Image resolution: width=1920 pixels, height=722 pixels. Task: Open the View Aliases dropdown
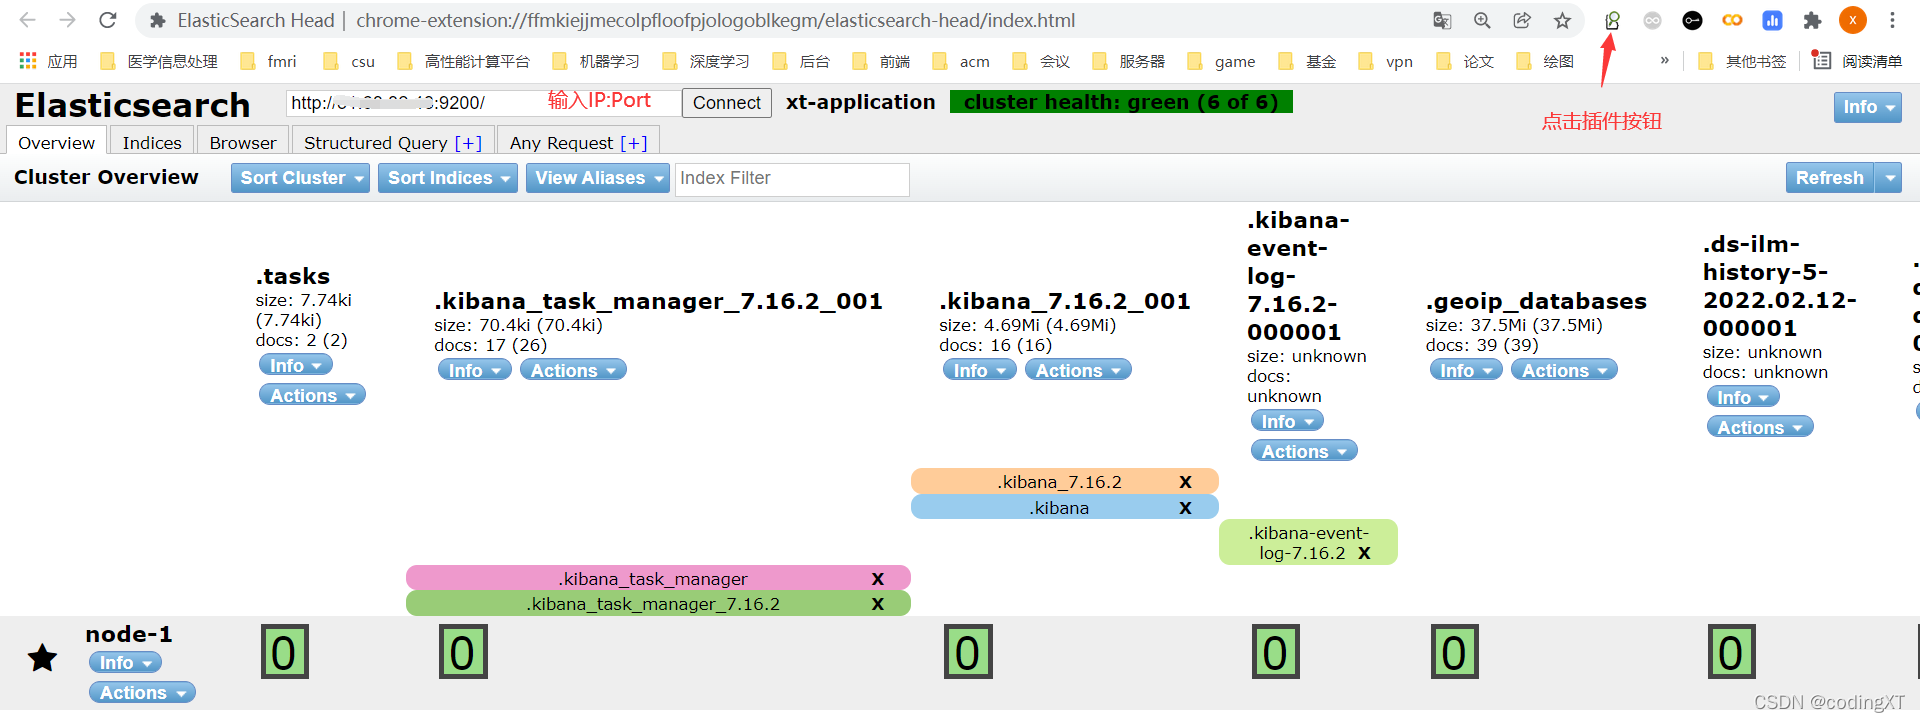[597, 178]
